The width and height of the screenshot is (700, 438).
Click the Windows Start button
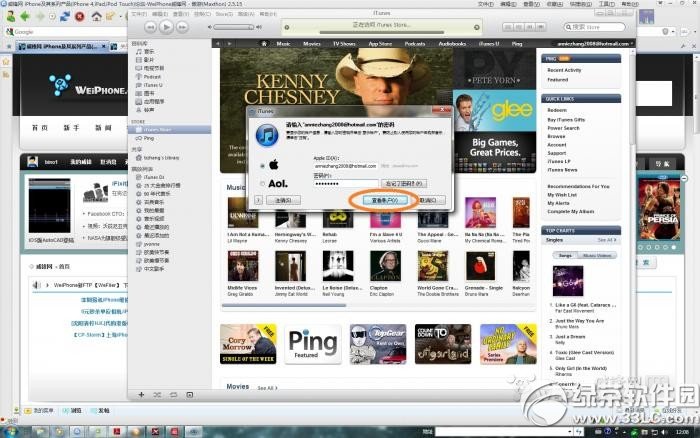pyautogui.click(x=11, y=432)
